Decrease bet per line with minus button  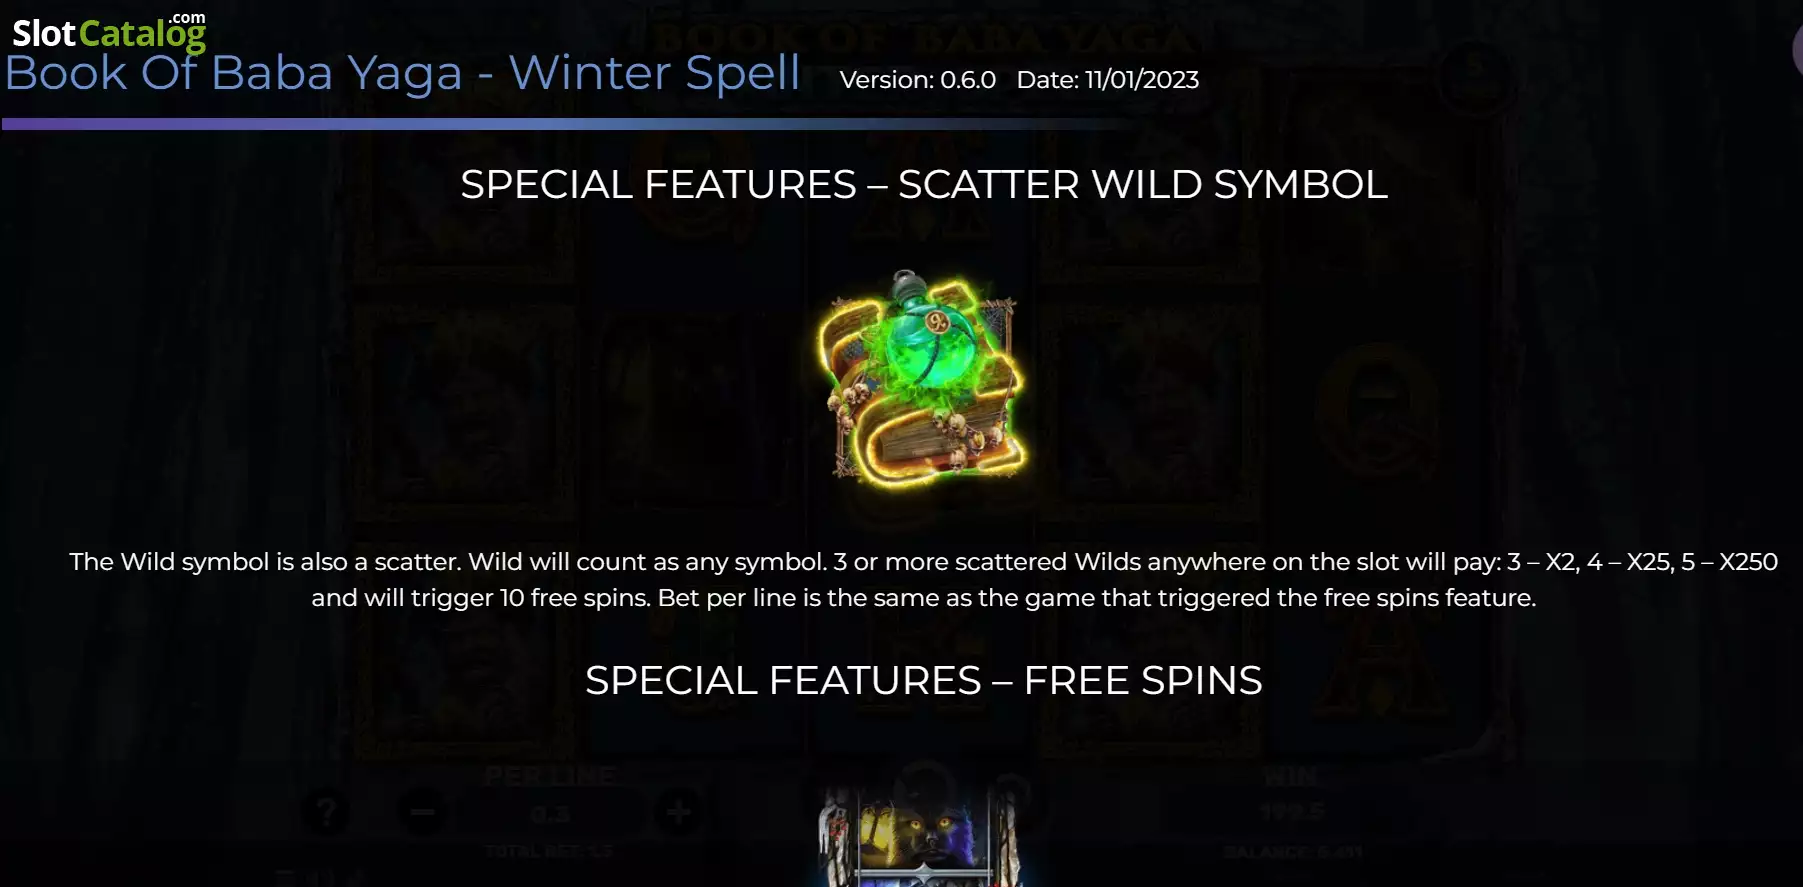[422, 812]
